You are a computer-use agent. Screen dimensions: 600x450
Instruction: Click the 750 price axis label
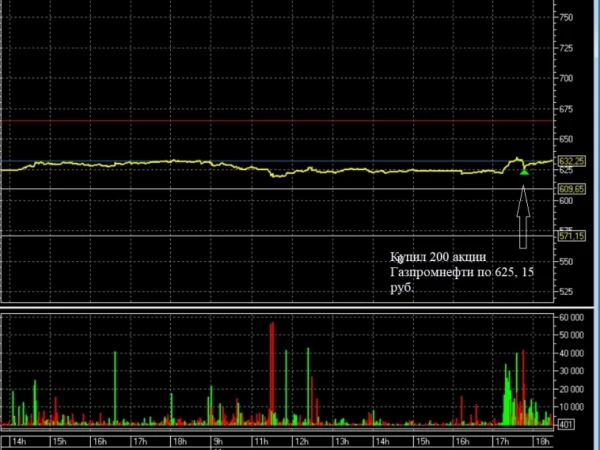[566, 17]
